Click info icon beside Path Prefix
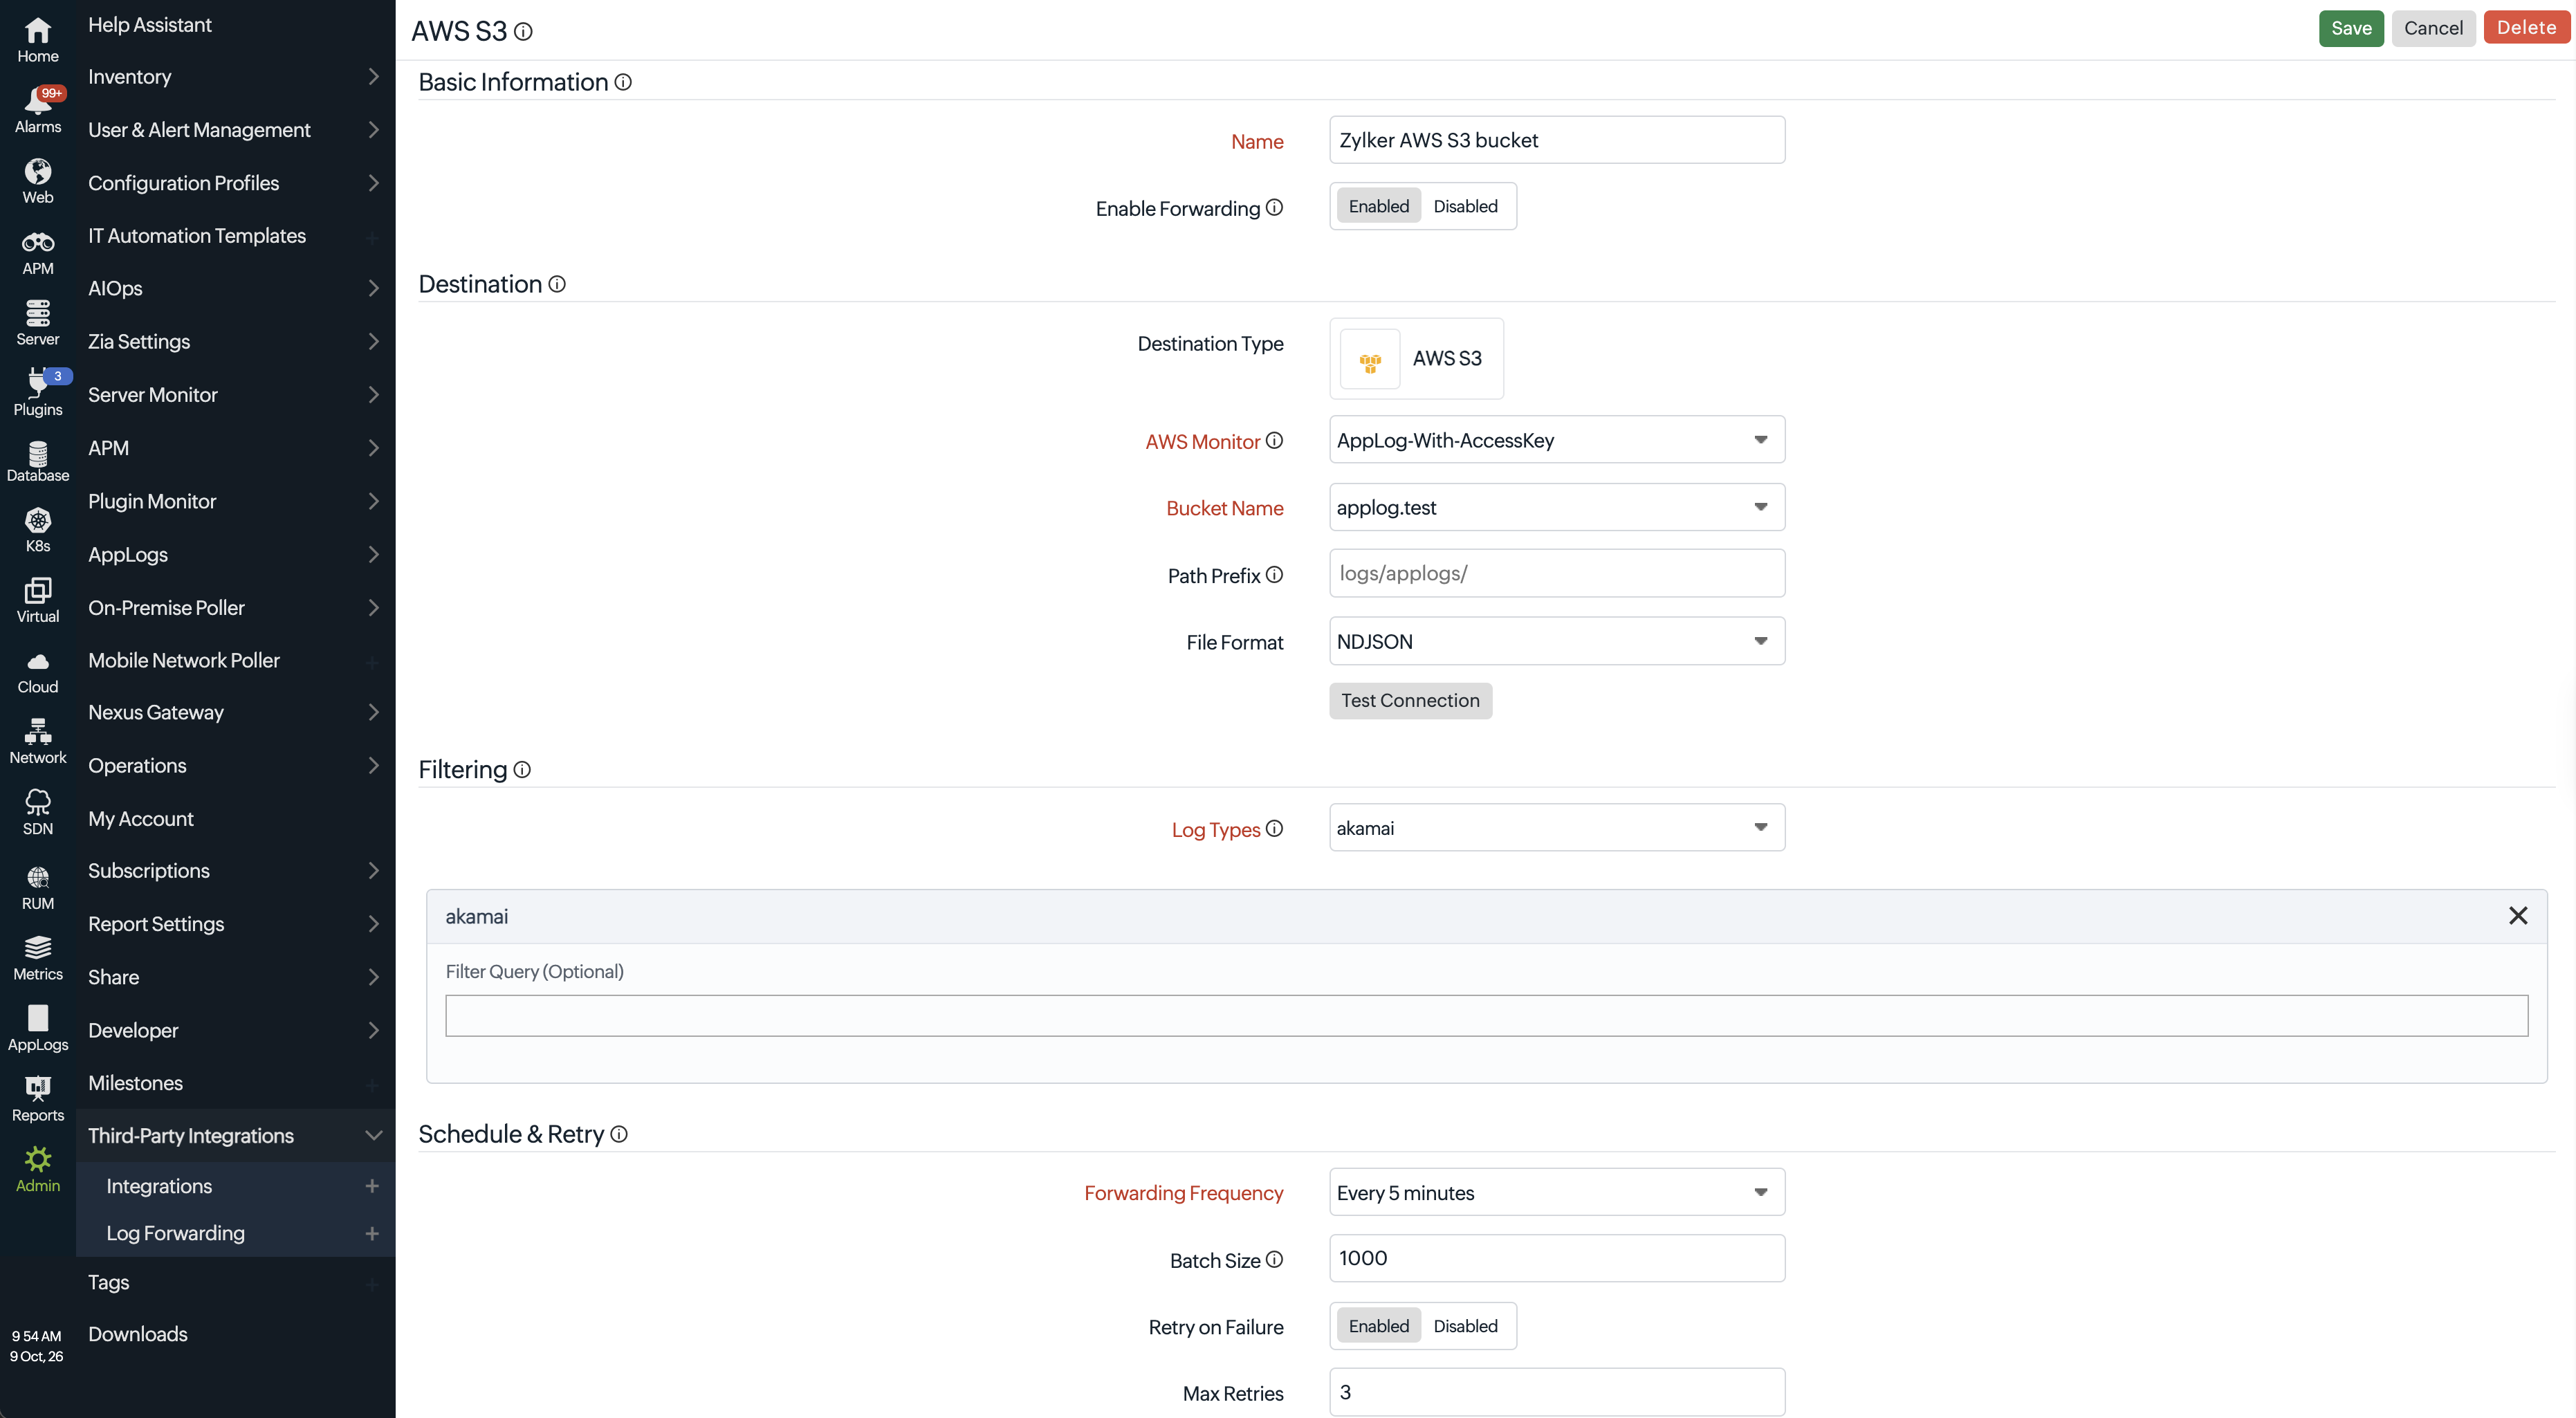This screenshot has width=2576, height=1418. [1274, 574]
